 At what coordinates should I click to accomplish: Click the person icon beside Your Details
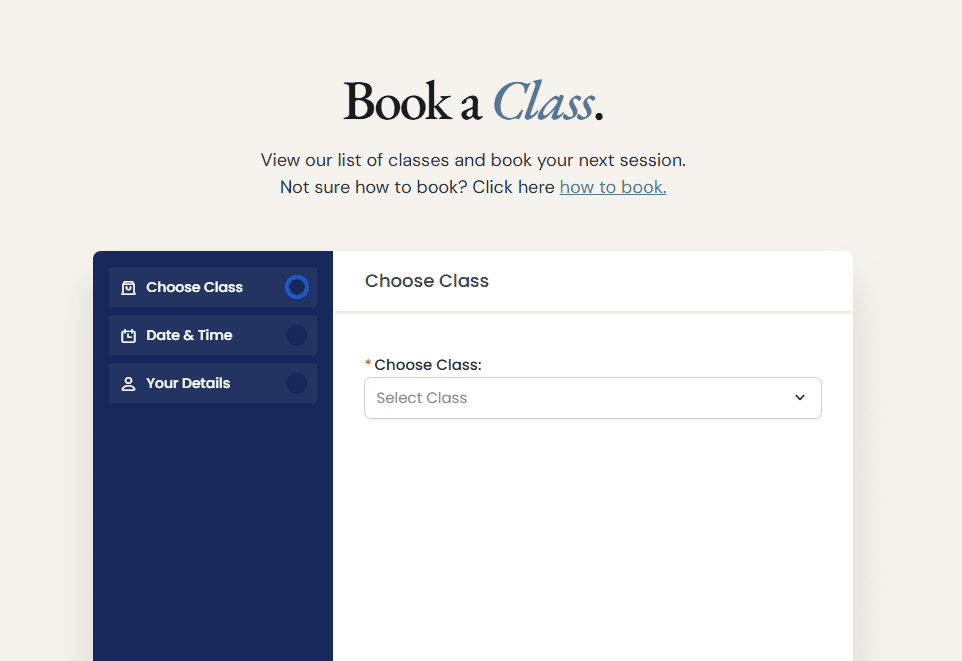tap(128, 384)
